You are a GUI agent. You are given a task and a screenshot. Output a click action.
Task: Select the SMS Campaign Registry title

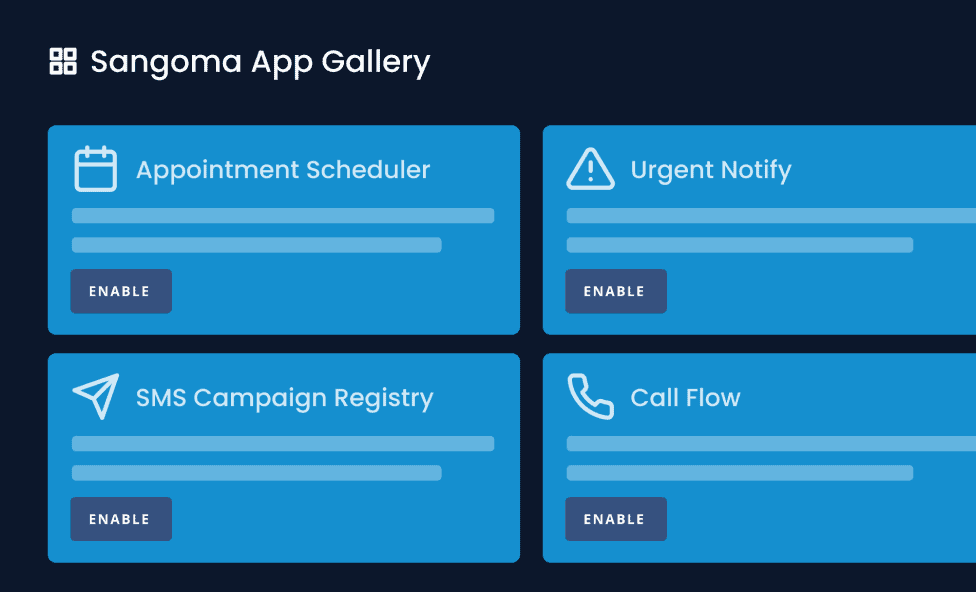pos(284,398)
